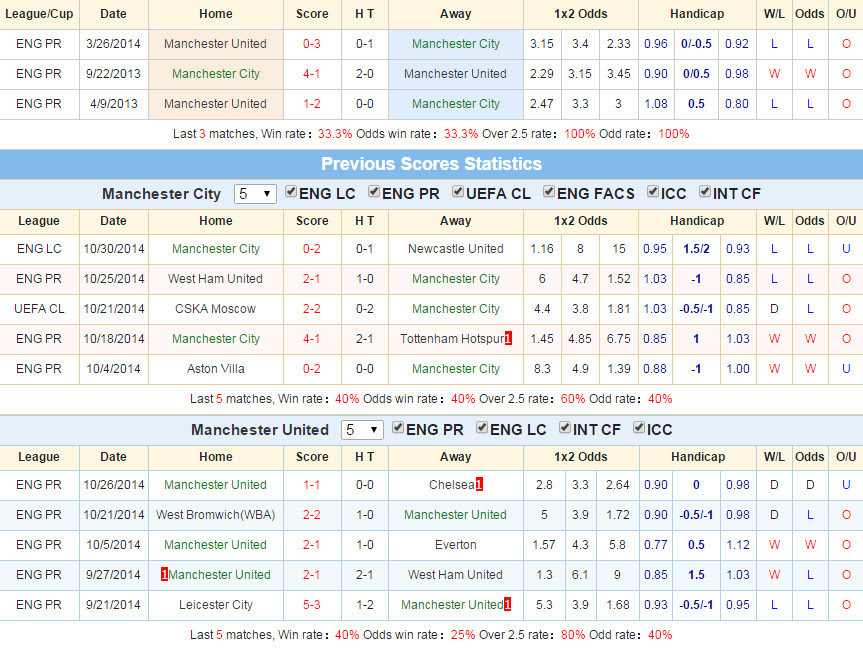Open Manchester United match count dropdown
Screen dimensions: 863x649
(x=362, y=430)
